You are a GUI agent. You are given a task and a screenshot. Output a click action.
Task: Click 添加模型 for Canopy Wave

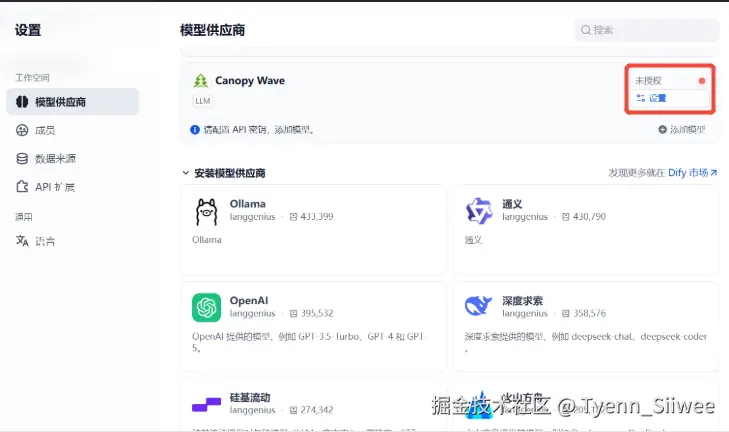(x=682, y=129)
